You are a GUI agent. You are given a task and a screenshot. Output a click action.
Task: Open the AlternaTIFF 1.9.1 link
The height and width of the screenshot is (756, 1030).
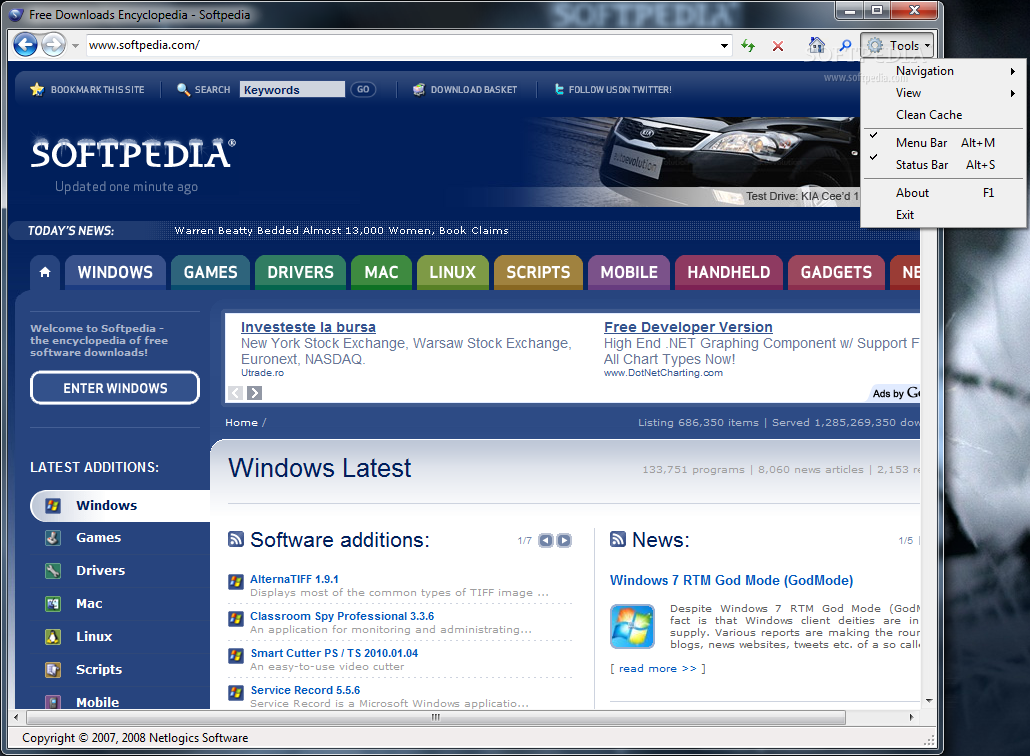click(x=294, y=579)
